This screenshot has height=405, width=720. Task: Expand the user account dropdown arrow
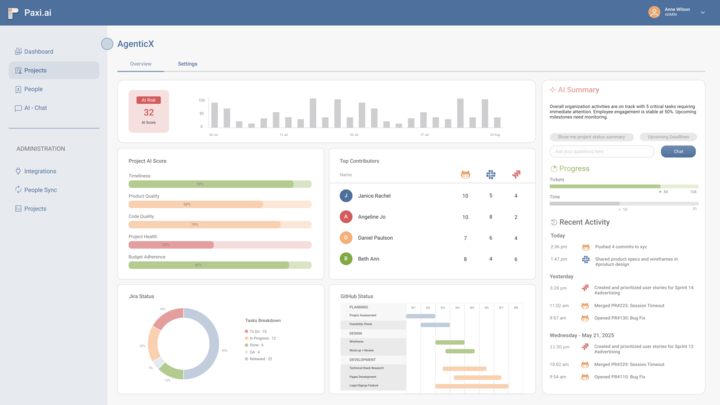(x=702, y=12)
